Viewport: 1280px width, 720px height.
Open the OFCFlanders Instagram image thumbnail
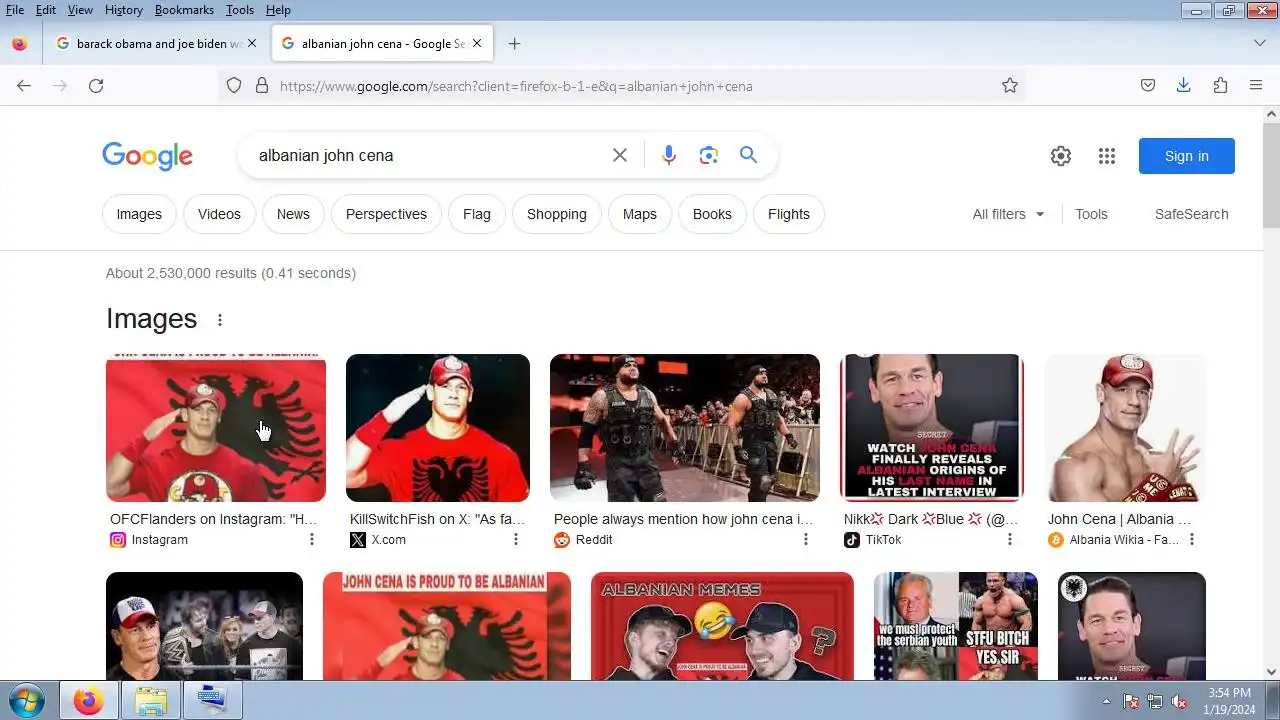[216, 428]
